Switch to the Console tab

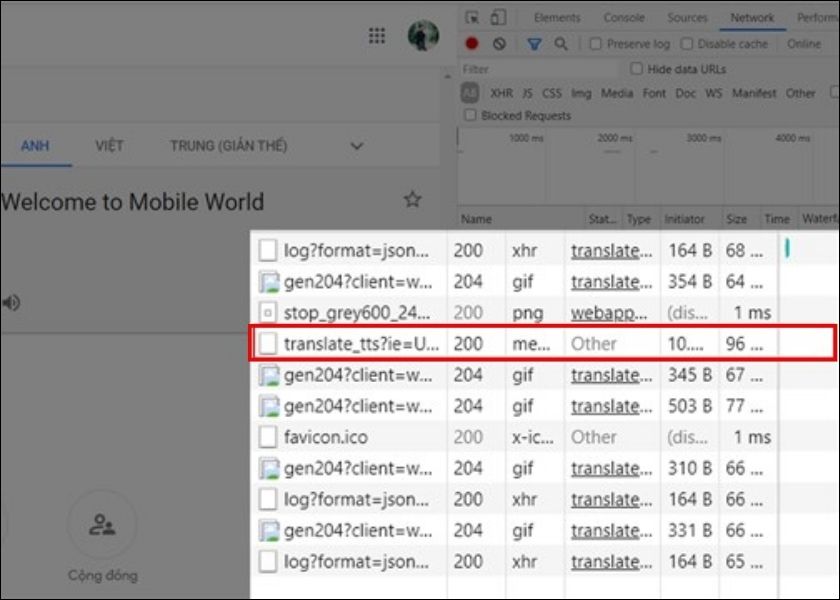pos(624,18)
